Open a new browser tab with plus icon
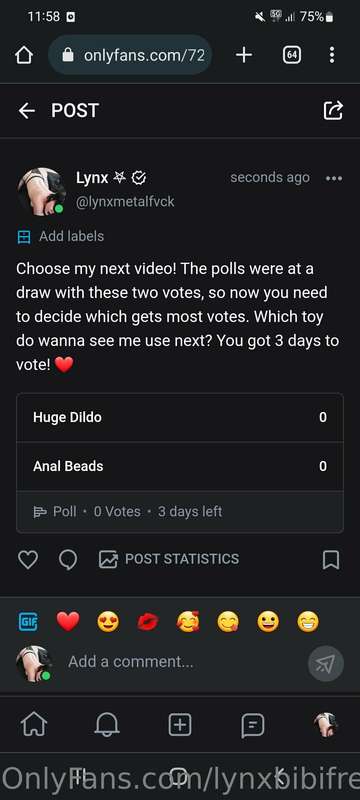This screenshot has height=800, width=360. pyautogui.click(x=244, y=55)
